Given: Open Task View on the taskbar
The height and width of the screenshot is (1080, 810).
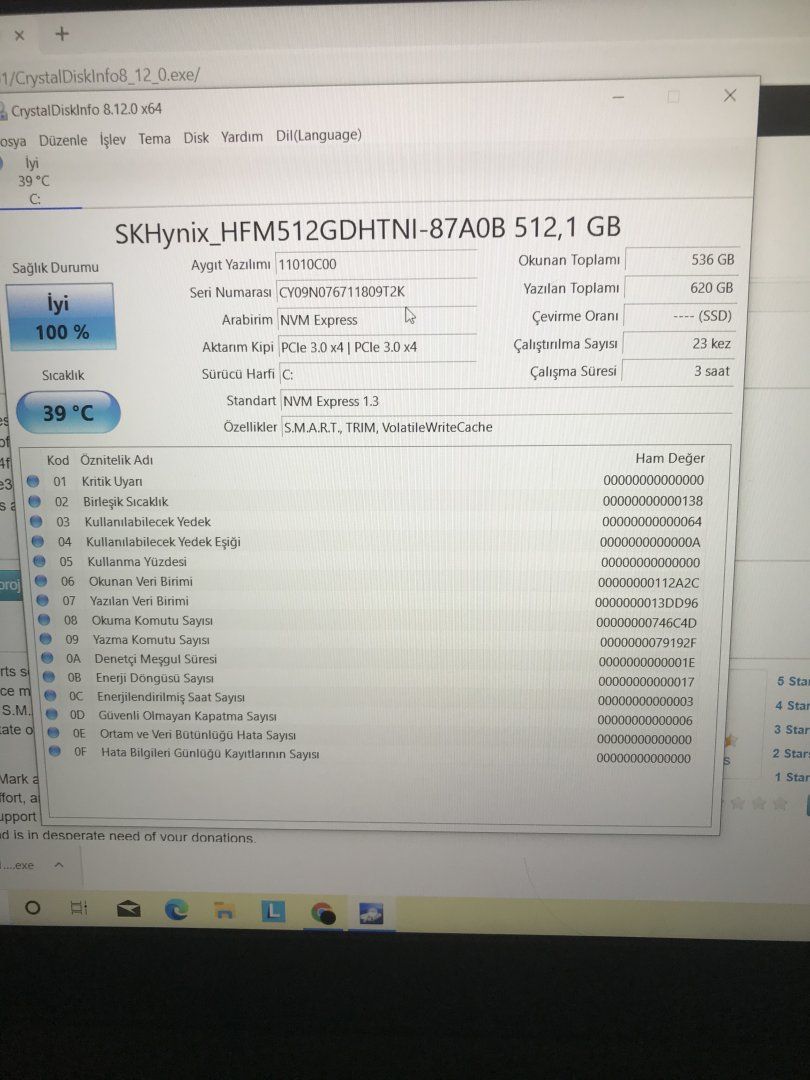Looking at the screenshot, I should click(79, 908).
